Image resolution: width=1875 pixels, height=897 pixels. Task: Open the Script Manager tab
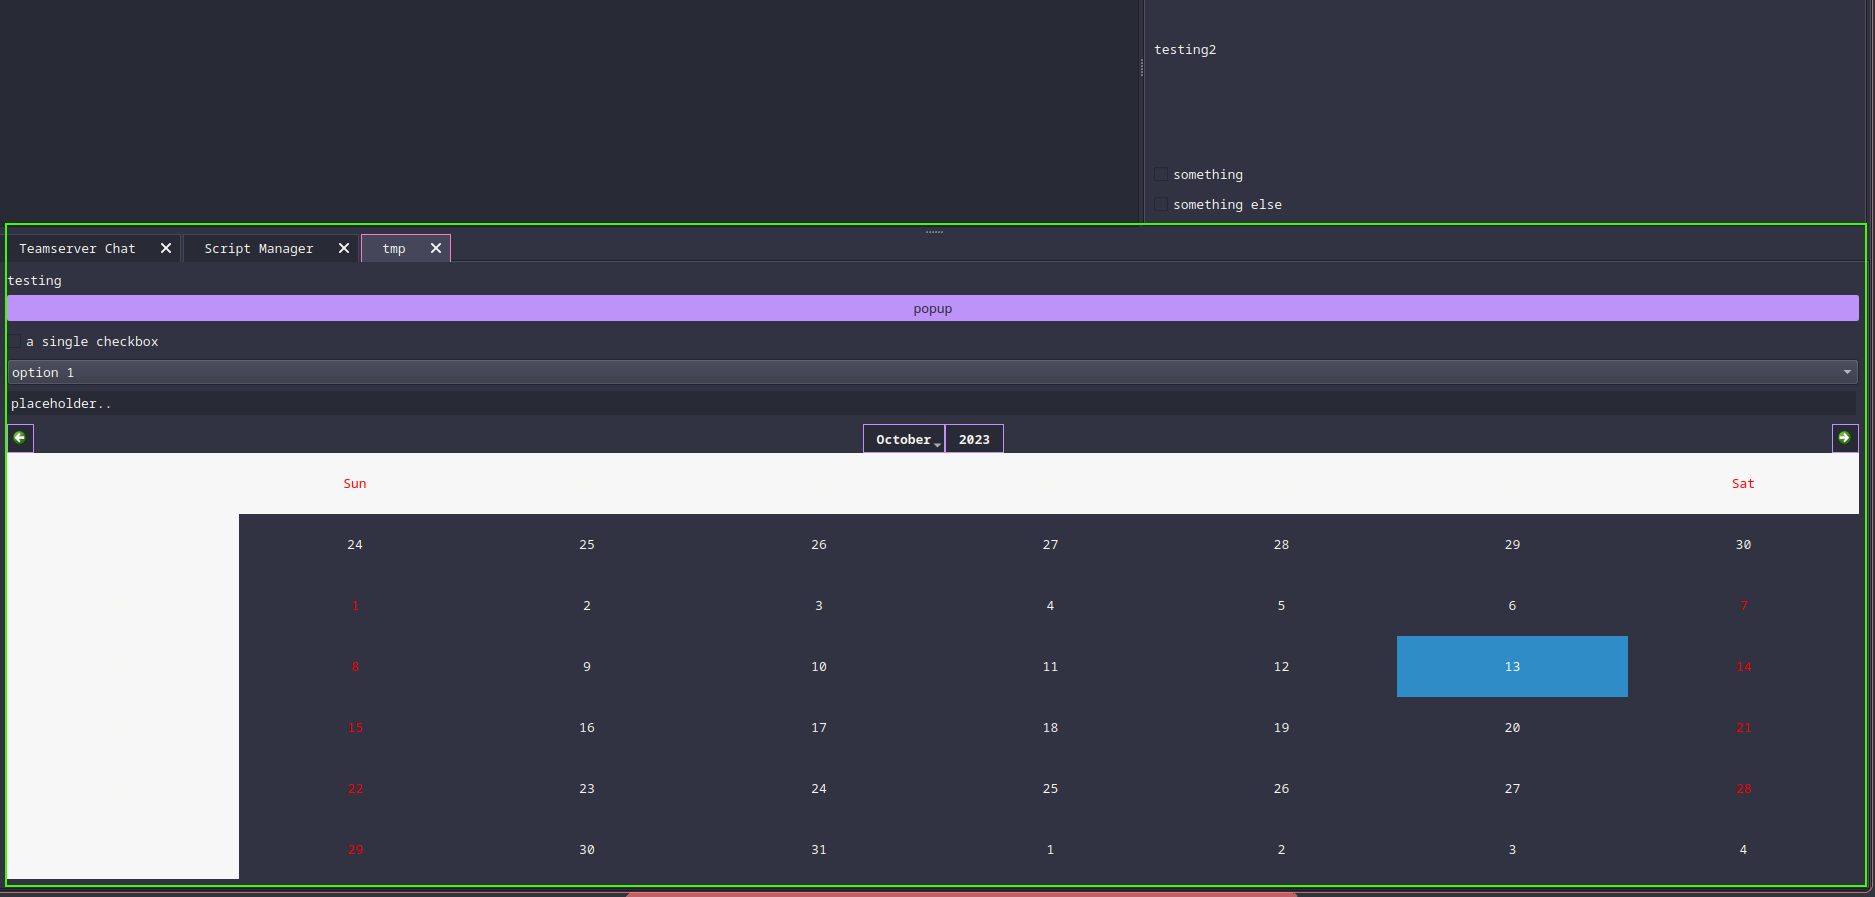[258, 249]
